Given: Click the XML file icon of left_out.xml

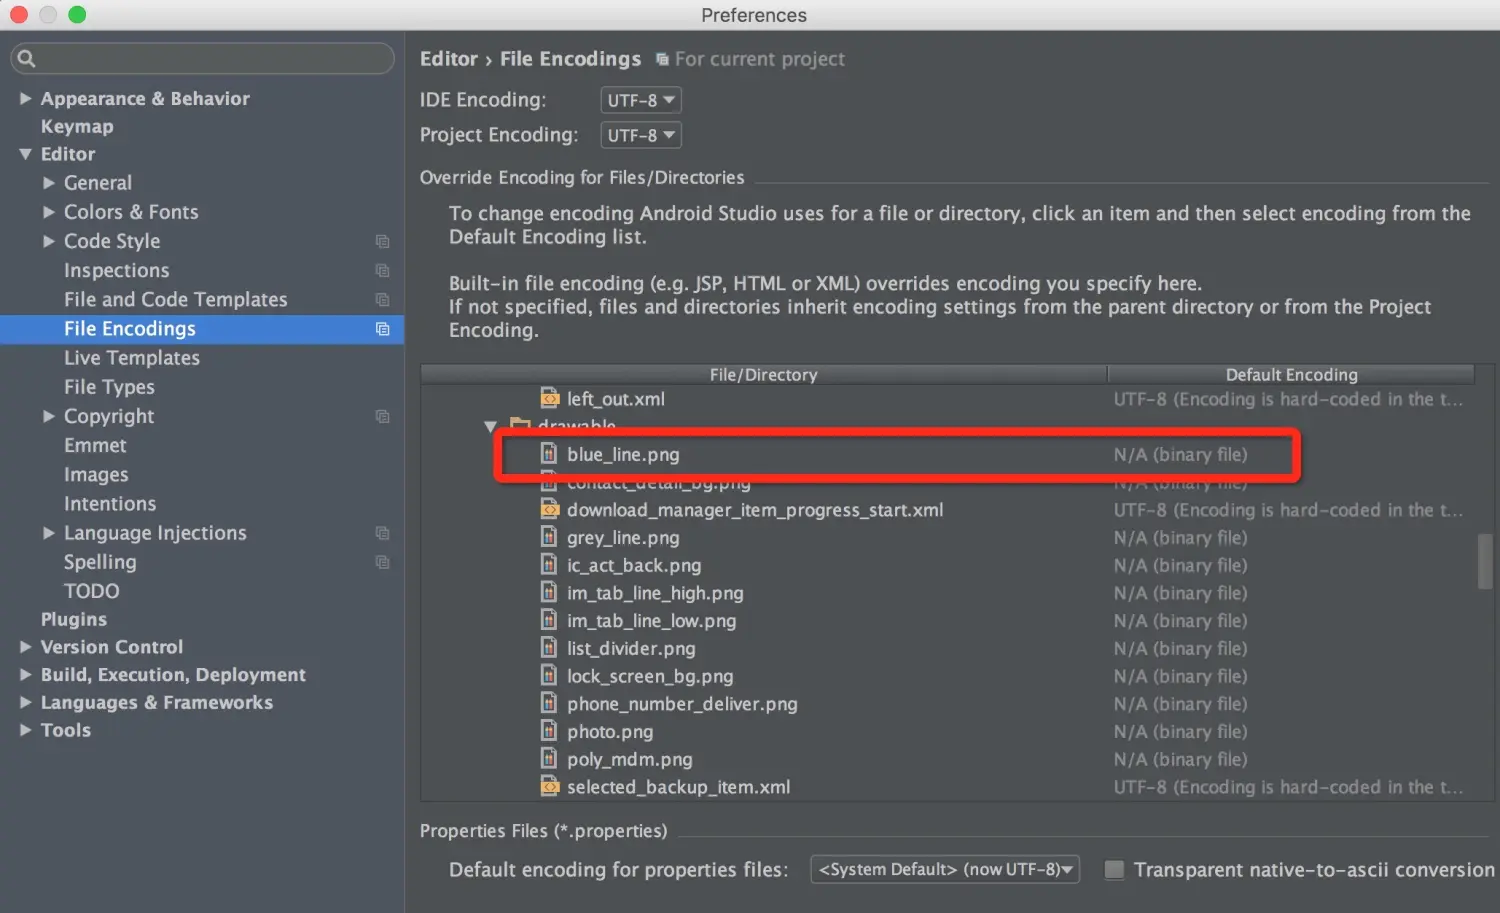Looking at the screenshot, I should pyautogui.click(x=549, y=398).
